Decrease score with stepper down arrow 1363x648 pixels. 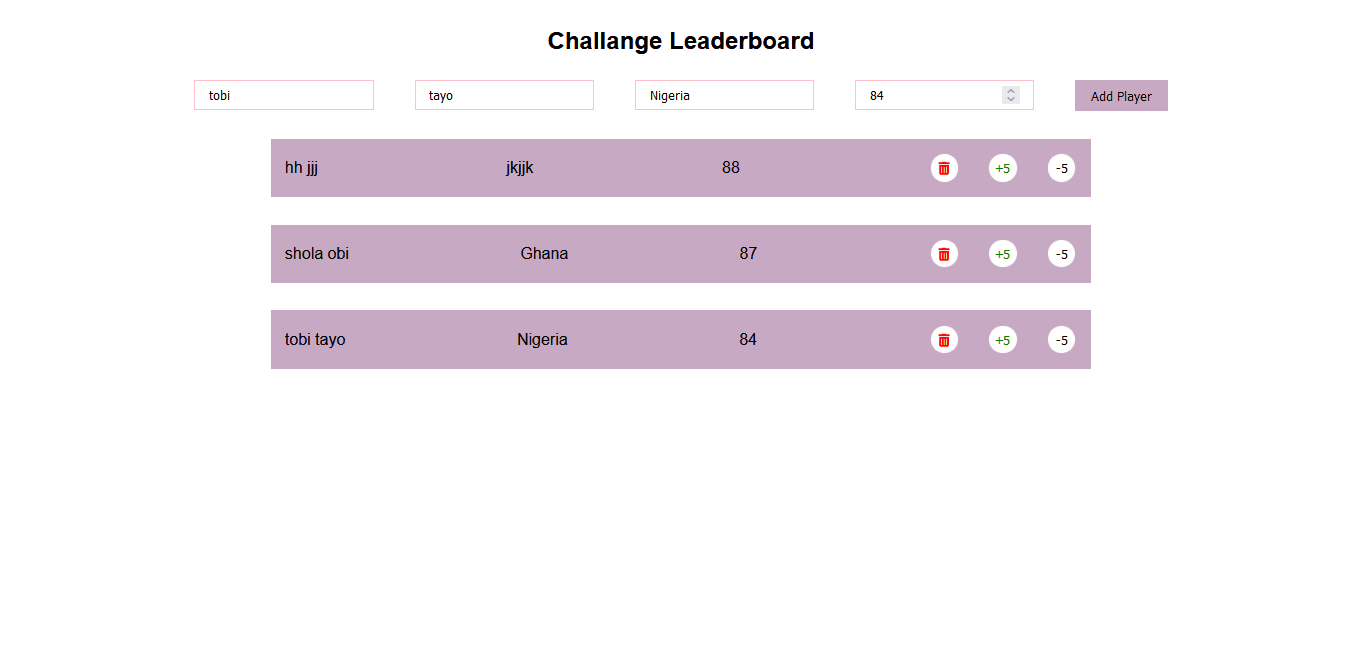[1011, 99]
